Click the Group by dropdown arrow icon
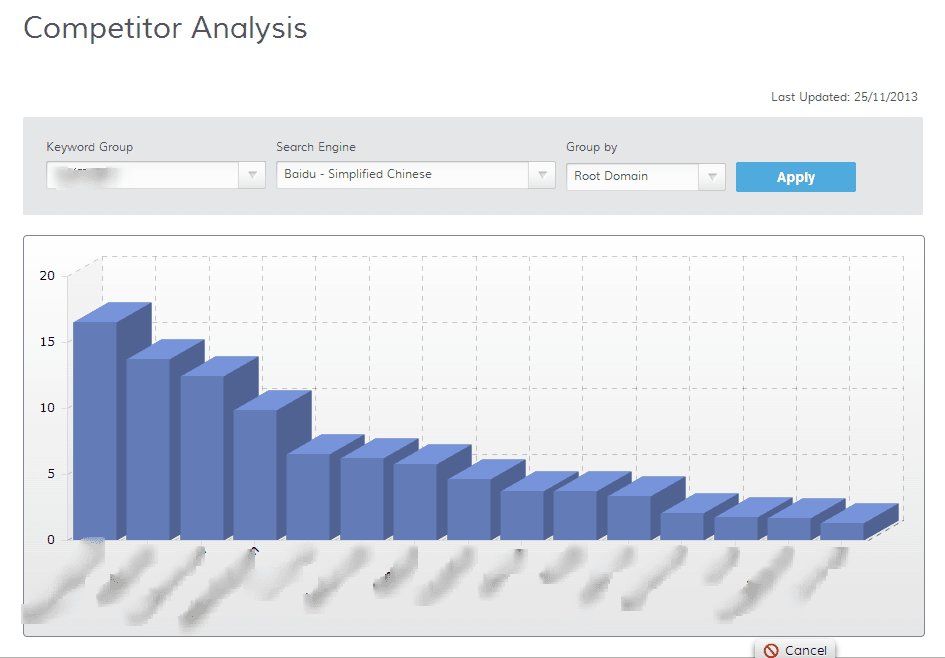This screenshot has width=945, height=658. tap(712, 176)
